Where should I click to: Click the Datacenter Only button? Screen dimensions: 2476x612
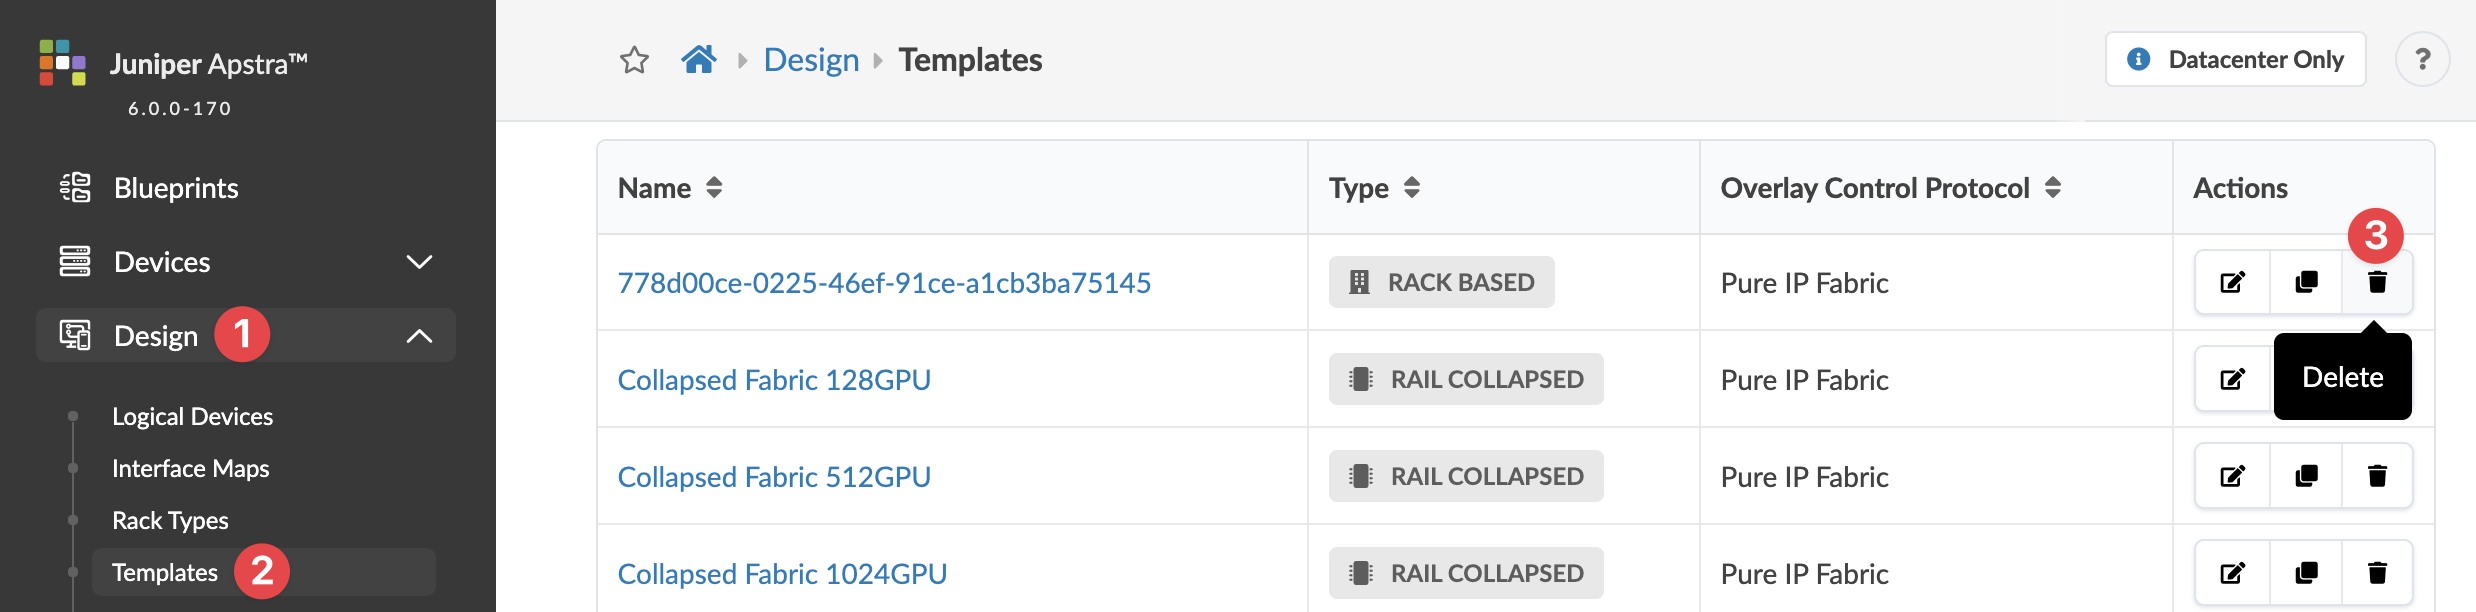click(x=2236, y=60)
